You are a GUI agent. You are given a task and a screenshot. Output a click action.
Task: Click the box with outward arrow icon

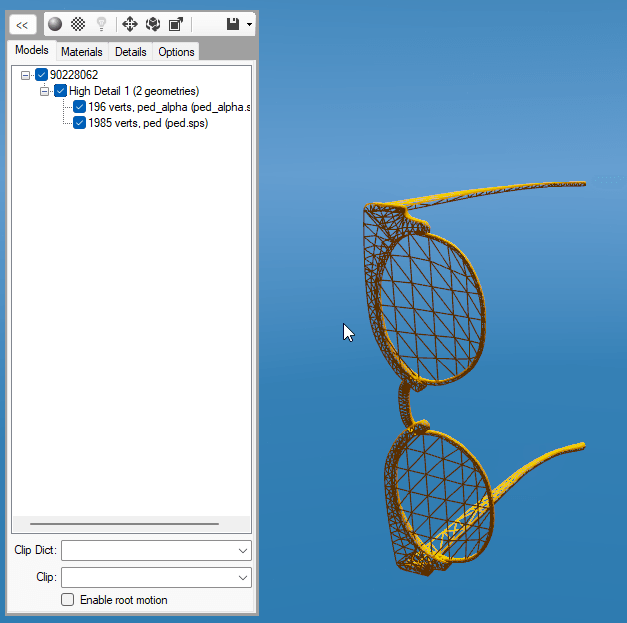pos(176,24)
